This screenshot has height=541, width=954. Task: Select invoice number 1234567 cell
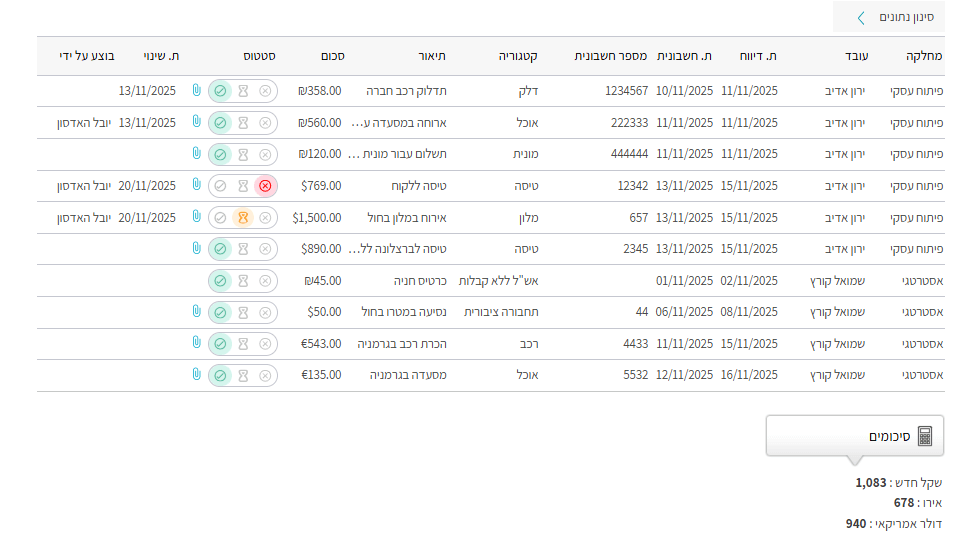(x=626, y=91)
